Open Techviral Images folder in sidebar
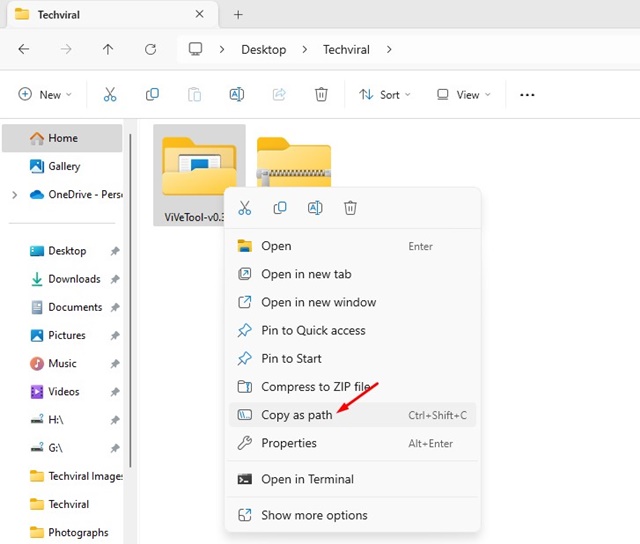Image resolution: width=640 pixels, height=544 pixels. [76, 476]
